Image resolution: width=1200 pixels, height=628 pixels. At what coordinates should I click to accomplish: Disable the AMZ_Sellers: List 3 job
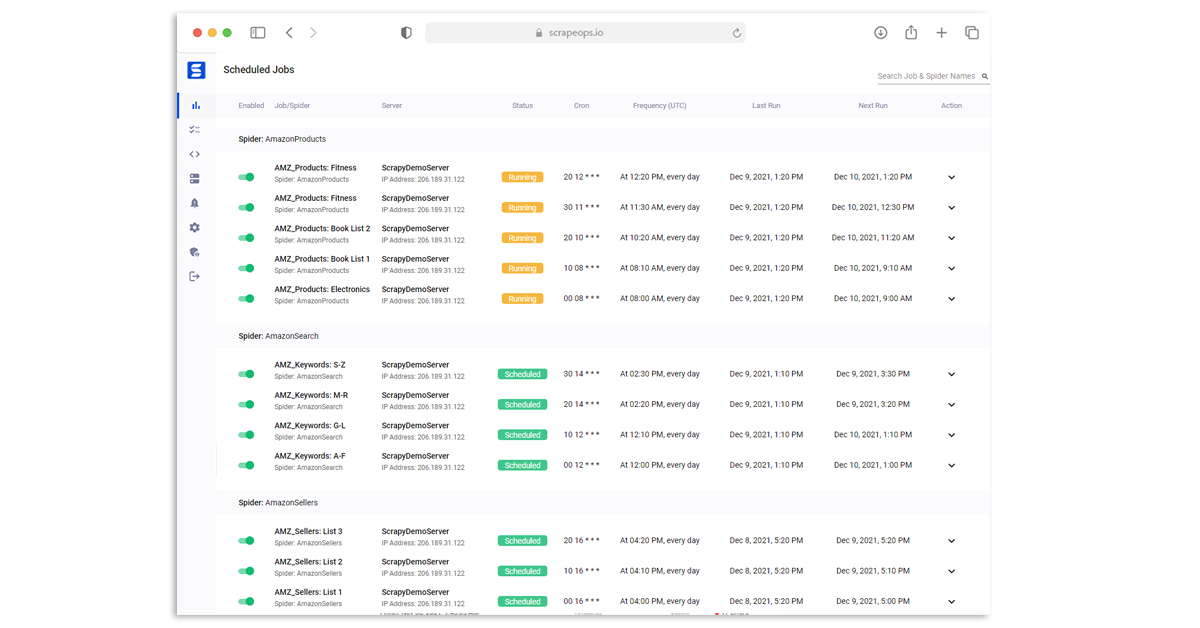[247, 540]
